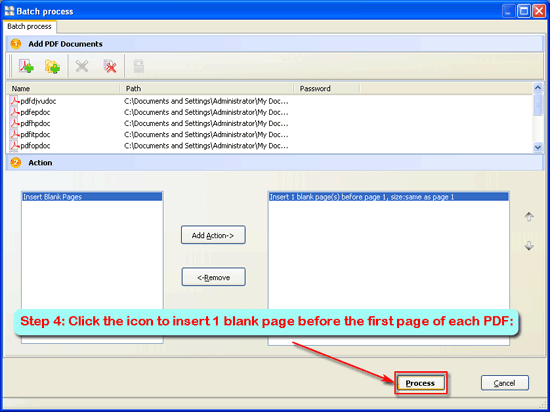Screen dimensions: 550x412
Task: Click the Add PDF file icon
Action: (x=26, y=66)
